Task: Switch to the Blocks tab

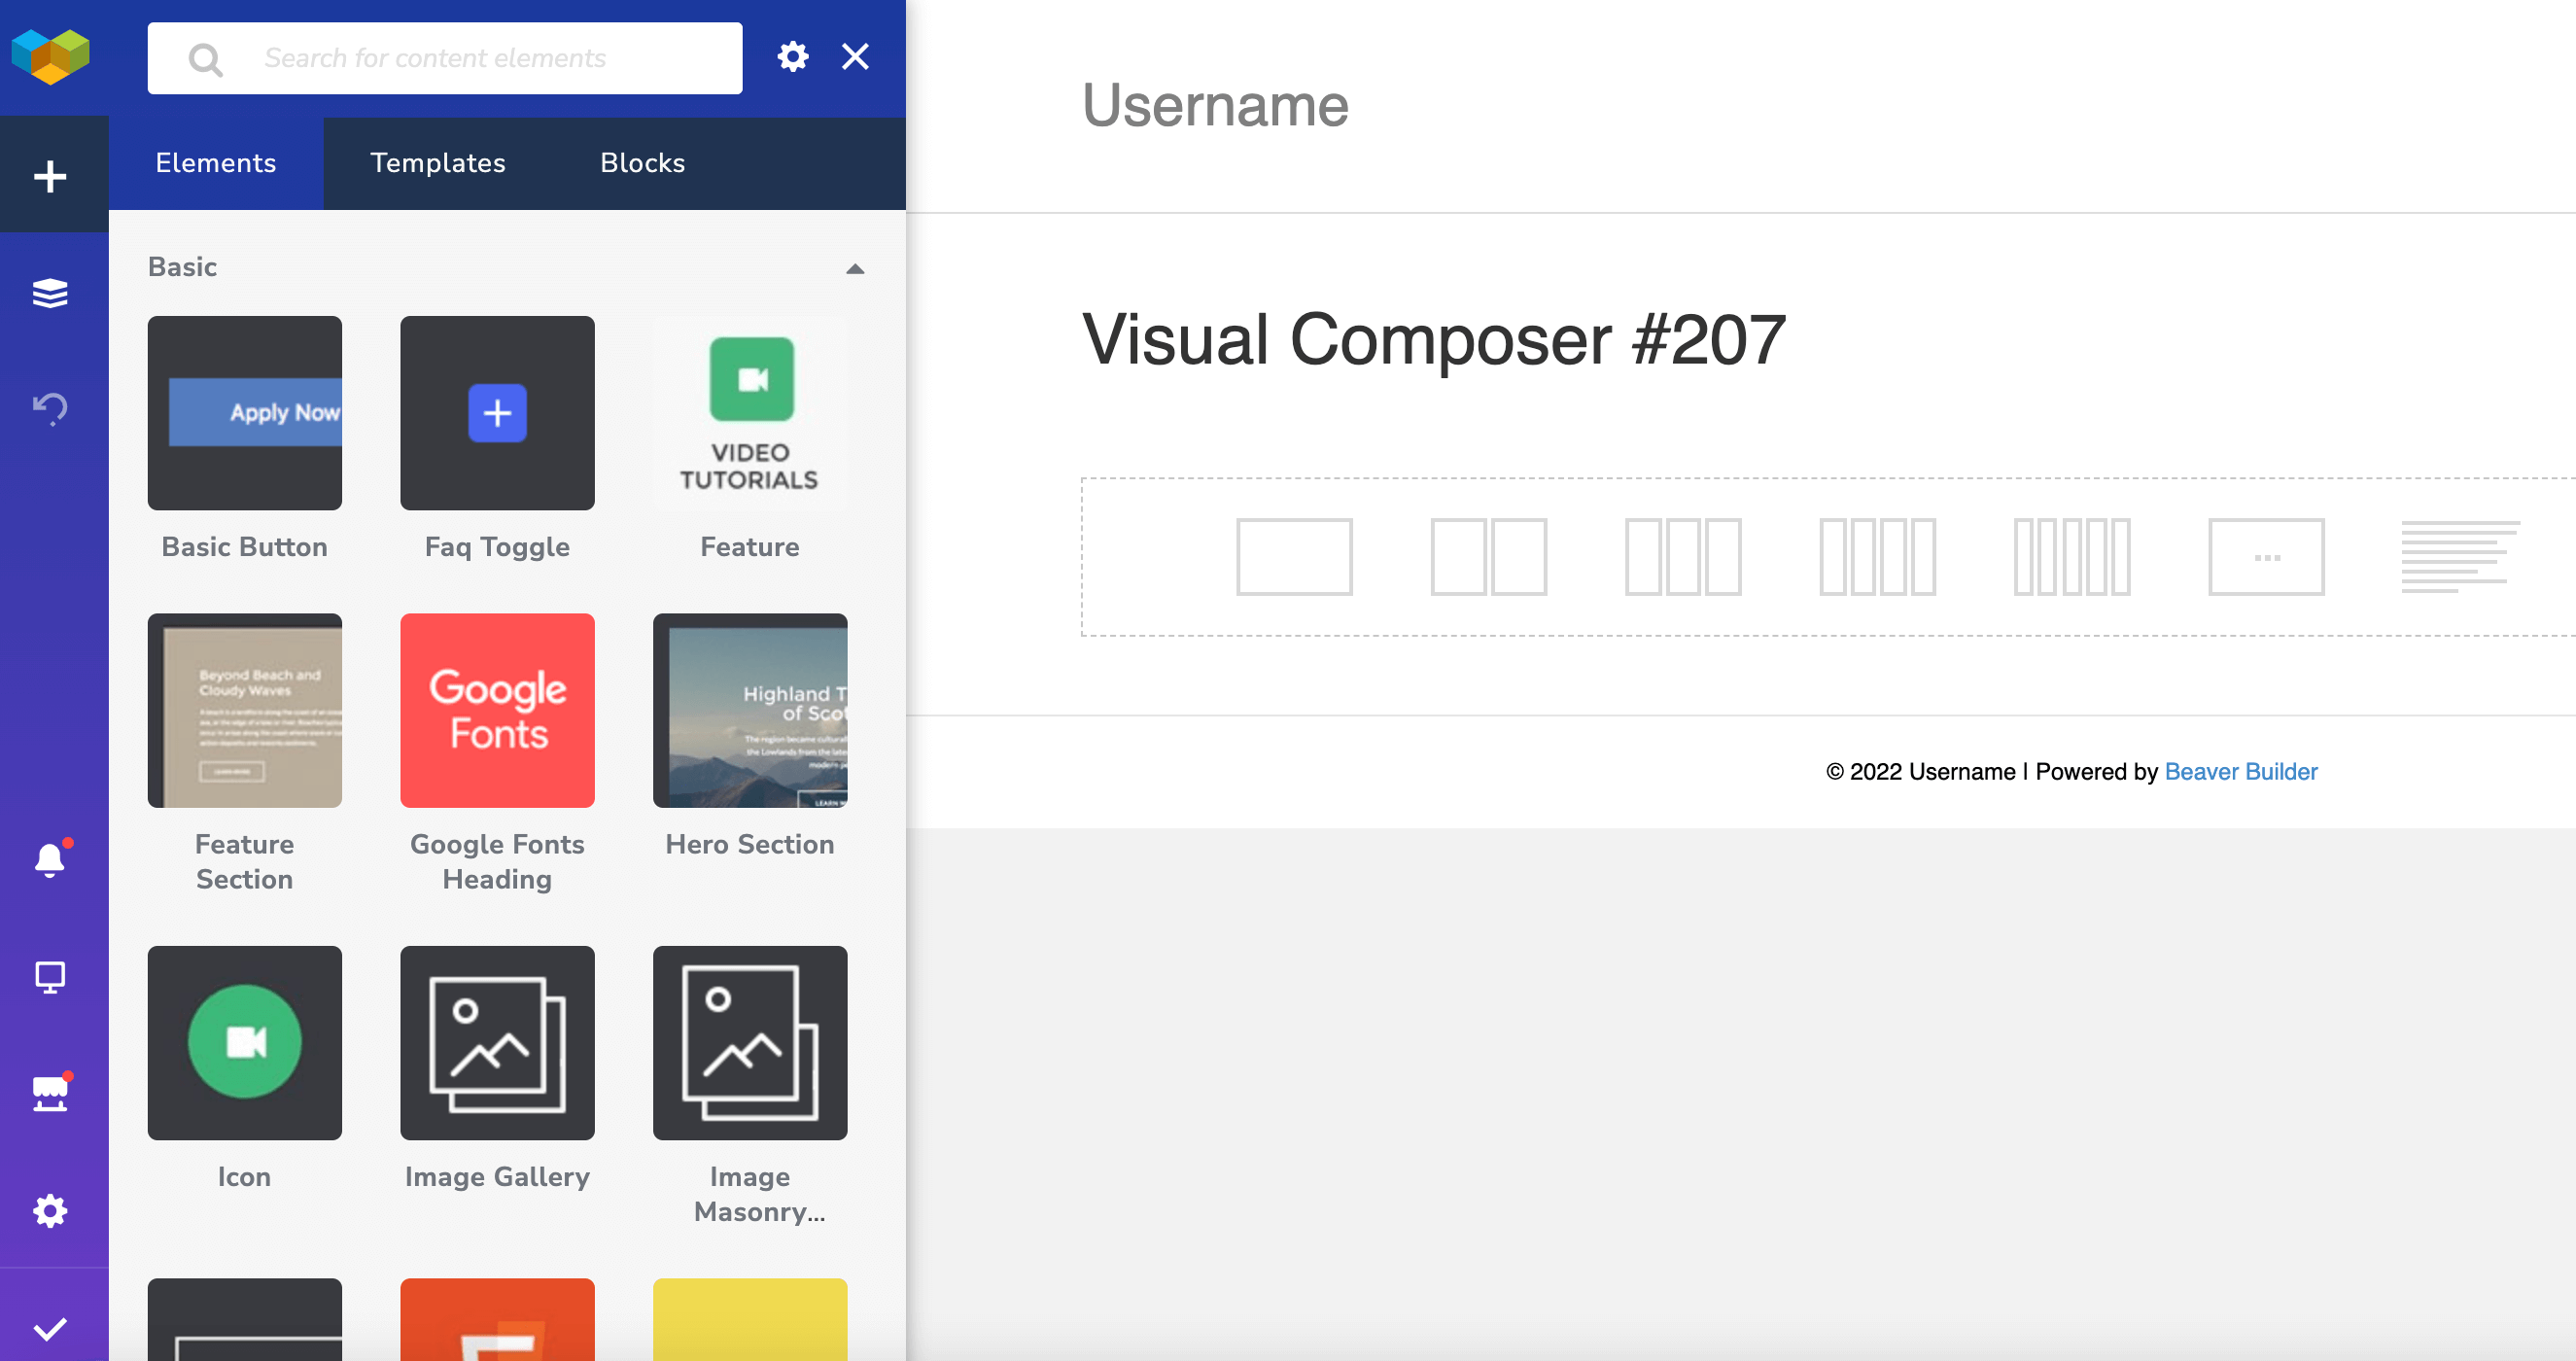Action: 642,163
